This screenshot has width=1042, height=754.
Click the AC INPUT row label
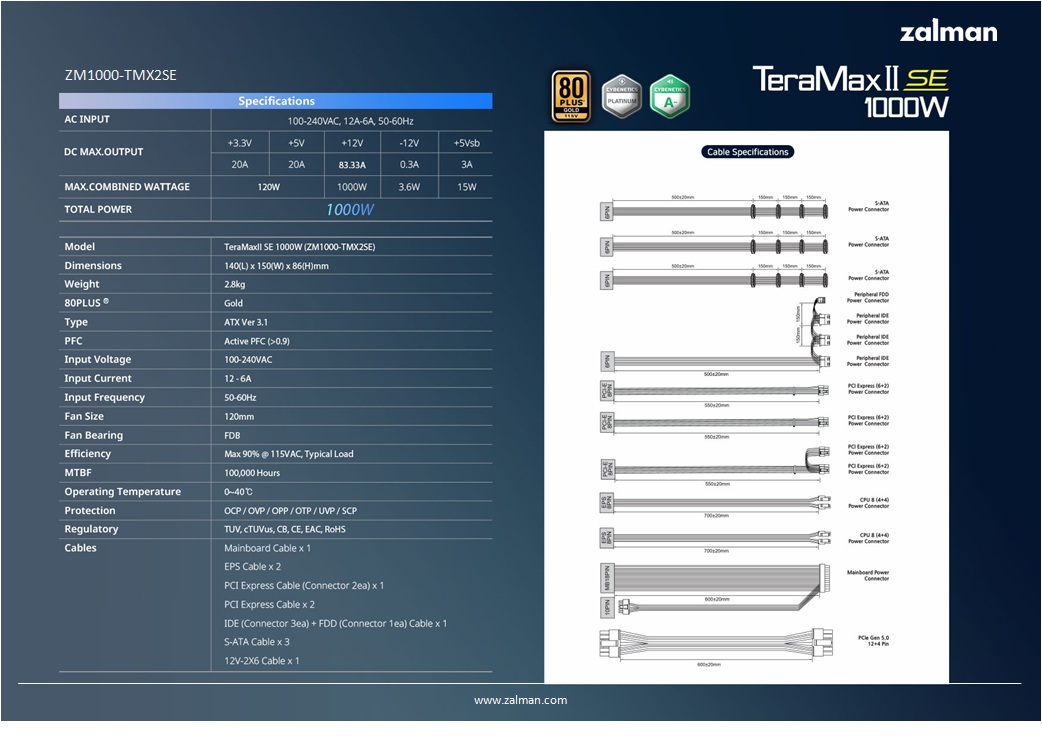(x=87, y=119)
